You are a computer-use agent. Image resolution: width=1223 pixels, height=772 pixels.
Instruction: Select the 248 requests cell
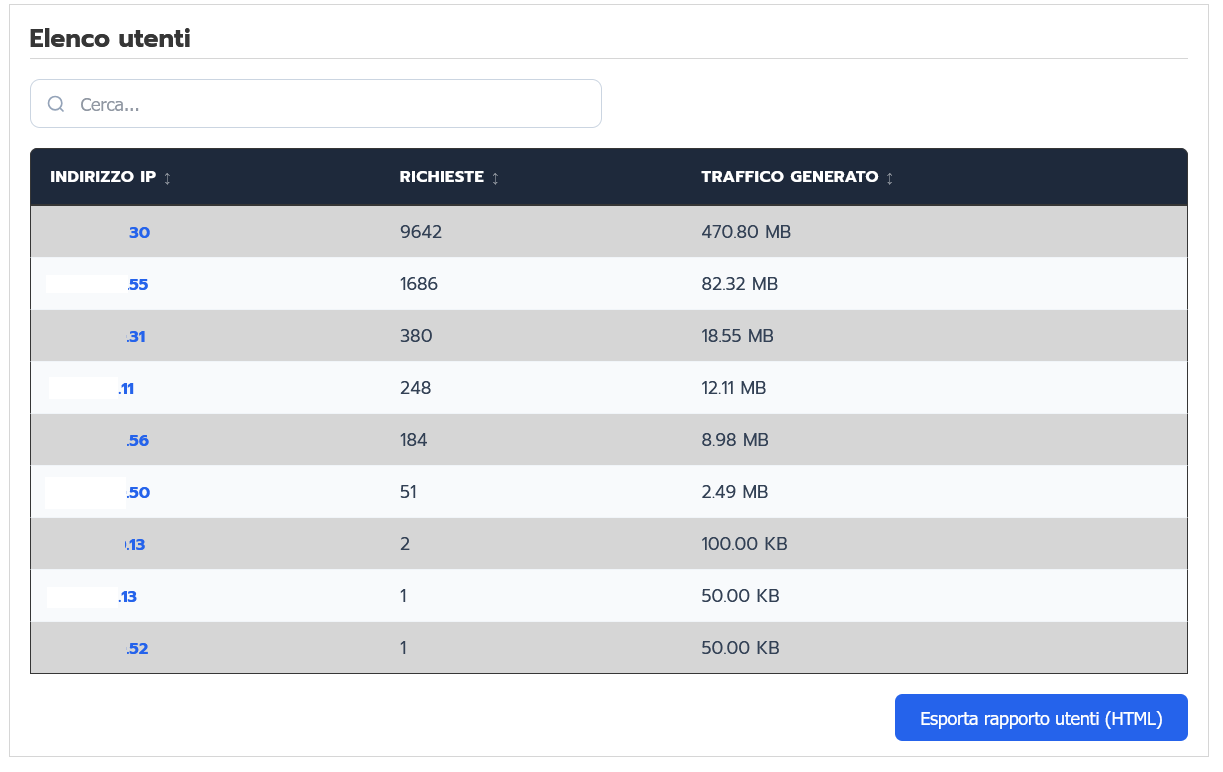click(415, 388)
